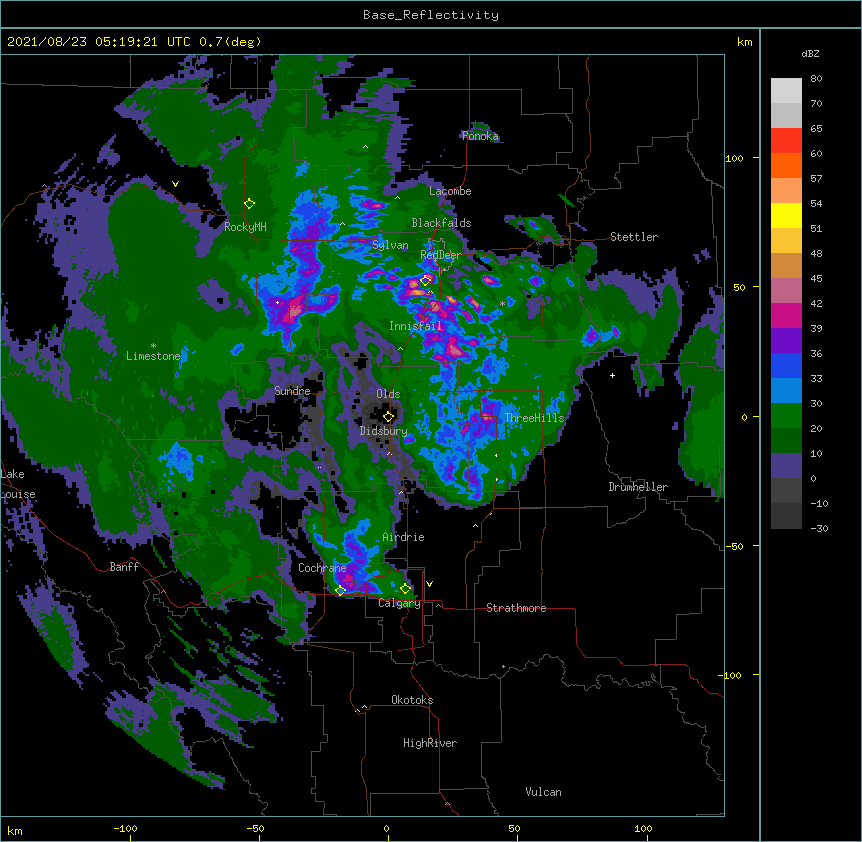This screenshot has height=842, width=862.
Task: Click the Lake Louise label
Action: click(16, 484)
